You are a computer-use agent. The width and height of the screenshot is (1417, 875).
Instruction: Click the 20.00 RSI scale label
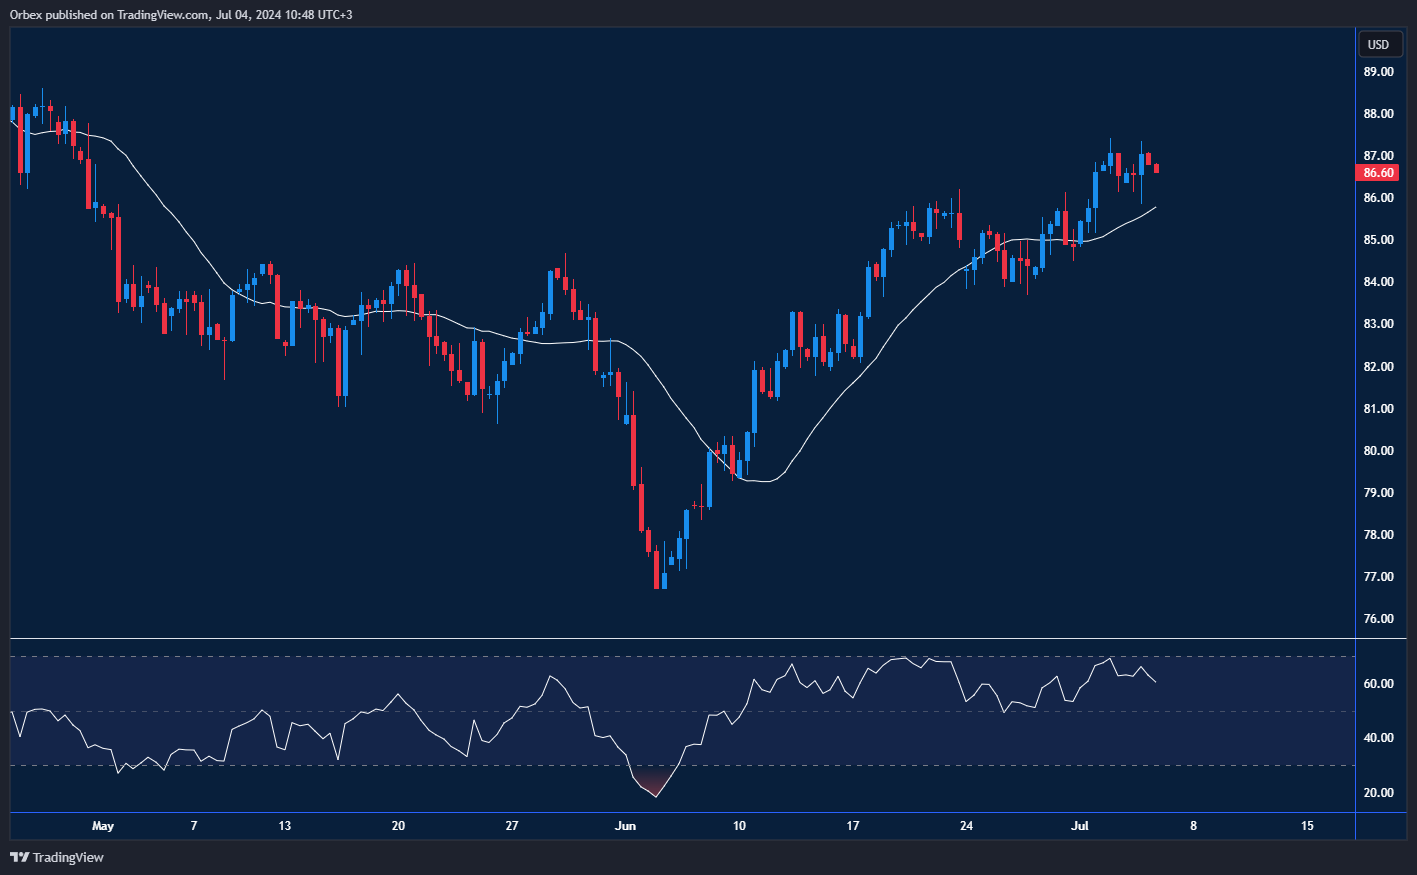click(x=1379, y=793)
